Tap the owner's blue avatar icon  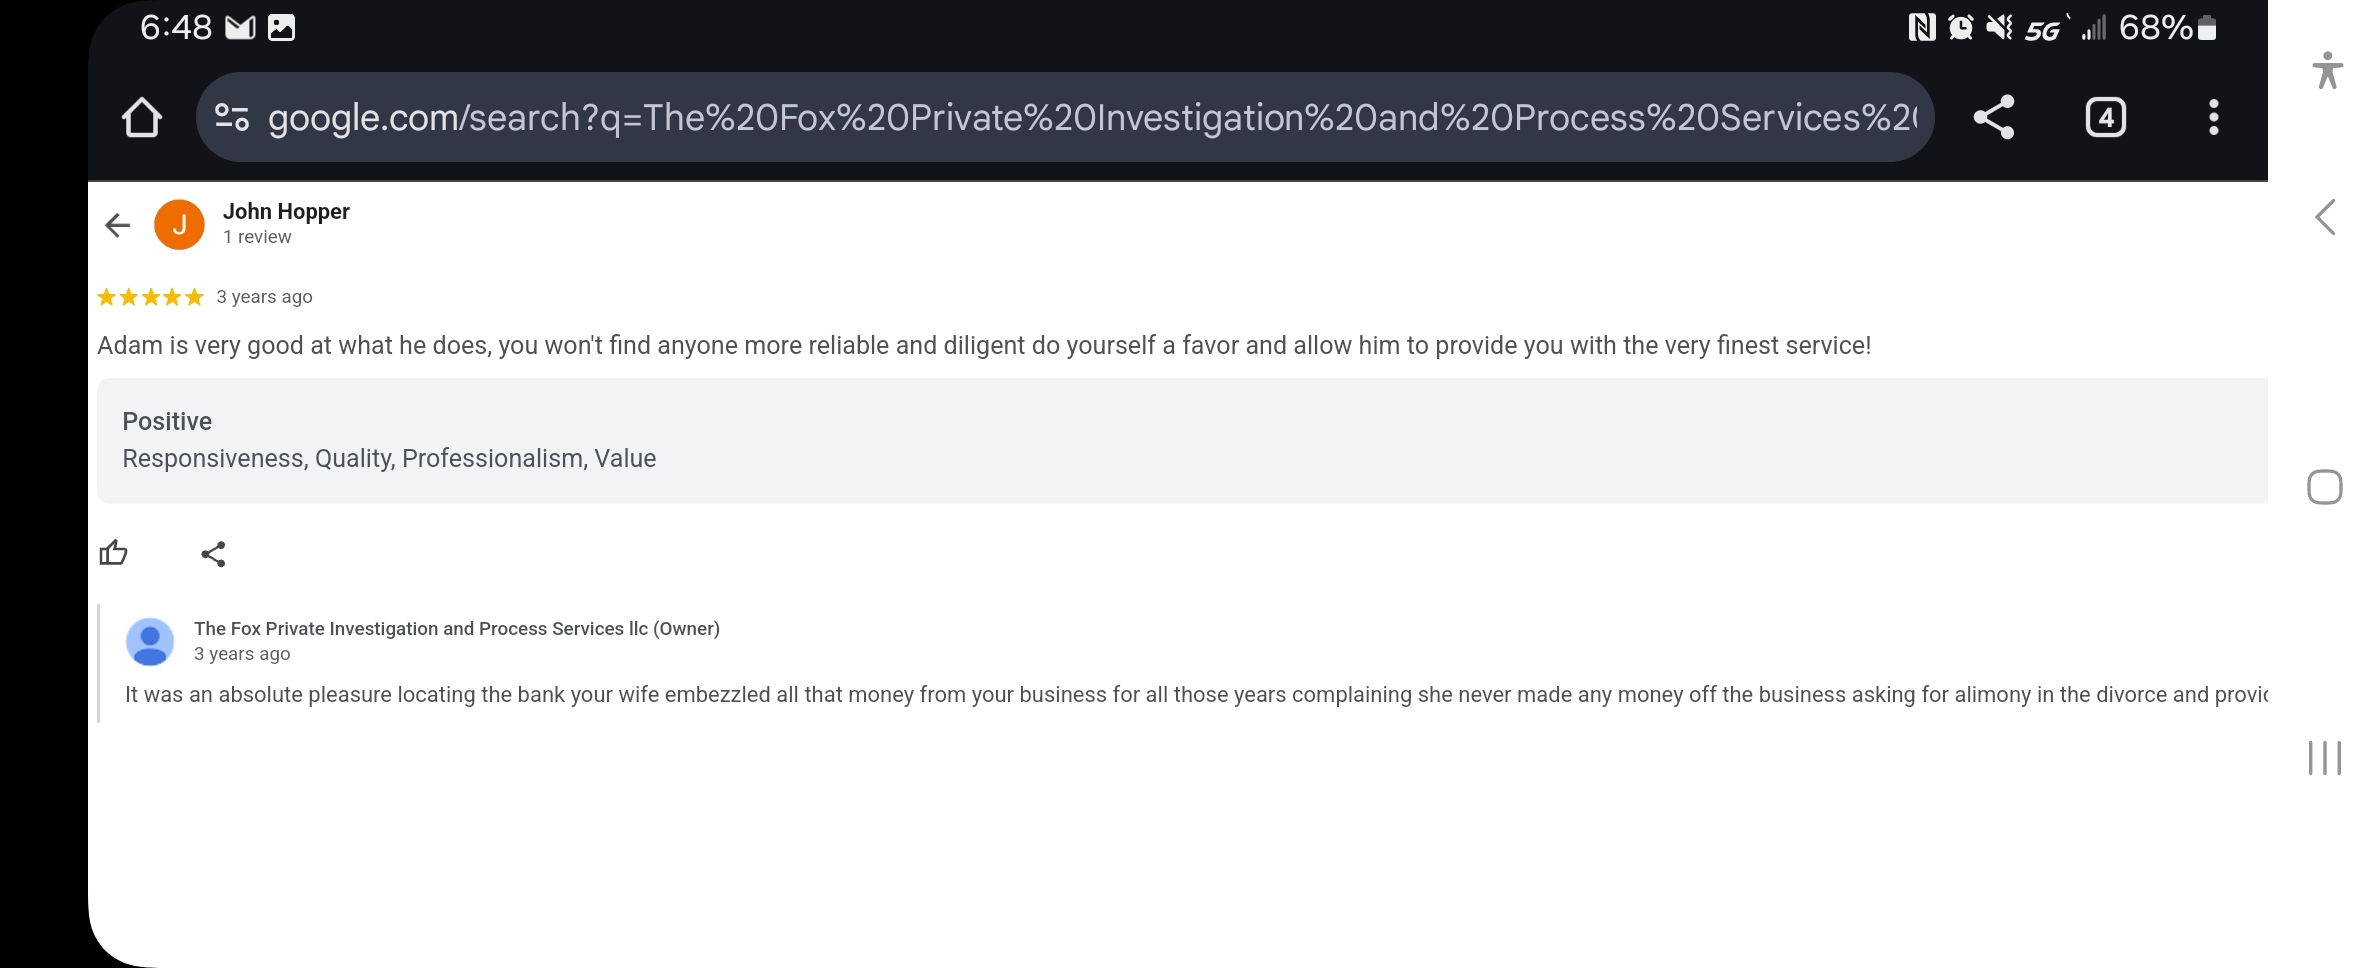150,641
